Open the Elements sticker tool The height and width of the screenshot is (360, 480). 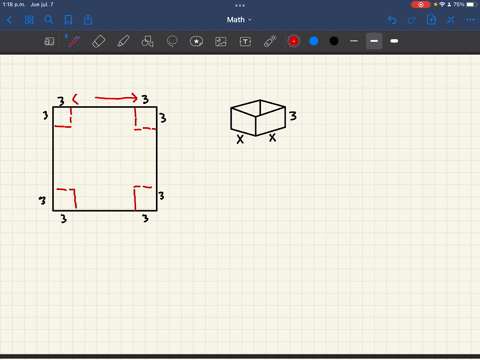click(x=196, y=41)
